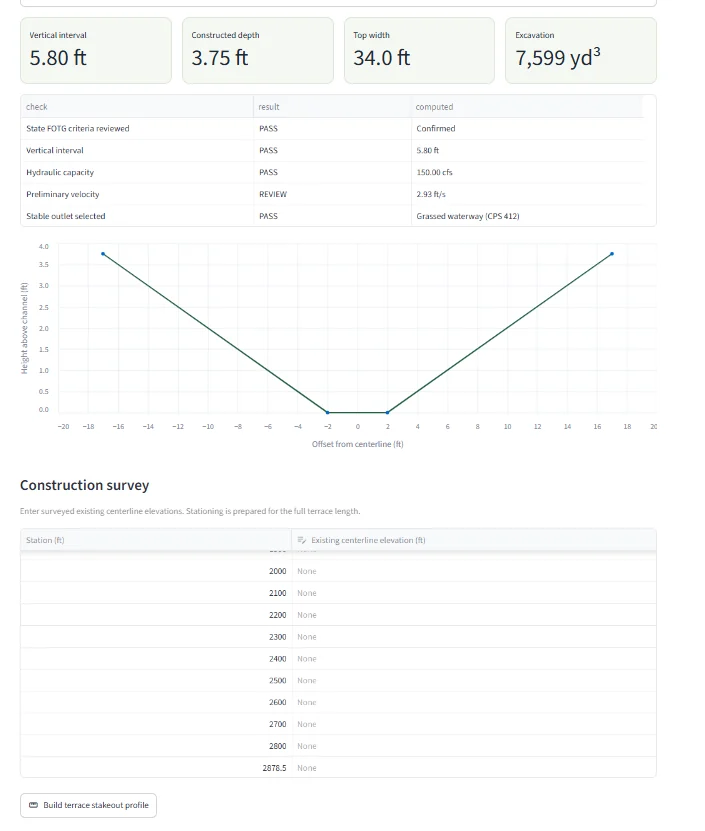Select station cell 2300
The width and height of the screenshot is (705, 831).
[156, 636]
